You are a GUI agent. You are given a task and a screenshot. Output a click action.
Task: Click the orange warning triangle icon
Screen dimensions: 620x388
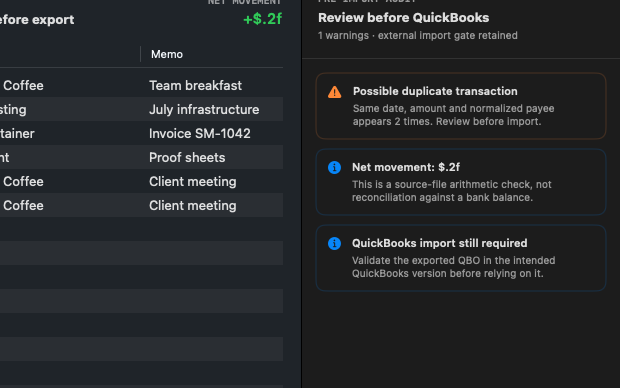pyautogui.click(x=335, y=92)
